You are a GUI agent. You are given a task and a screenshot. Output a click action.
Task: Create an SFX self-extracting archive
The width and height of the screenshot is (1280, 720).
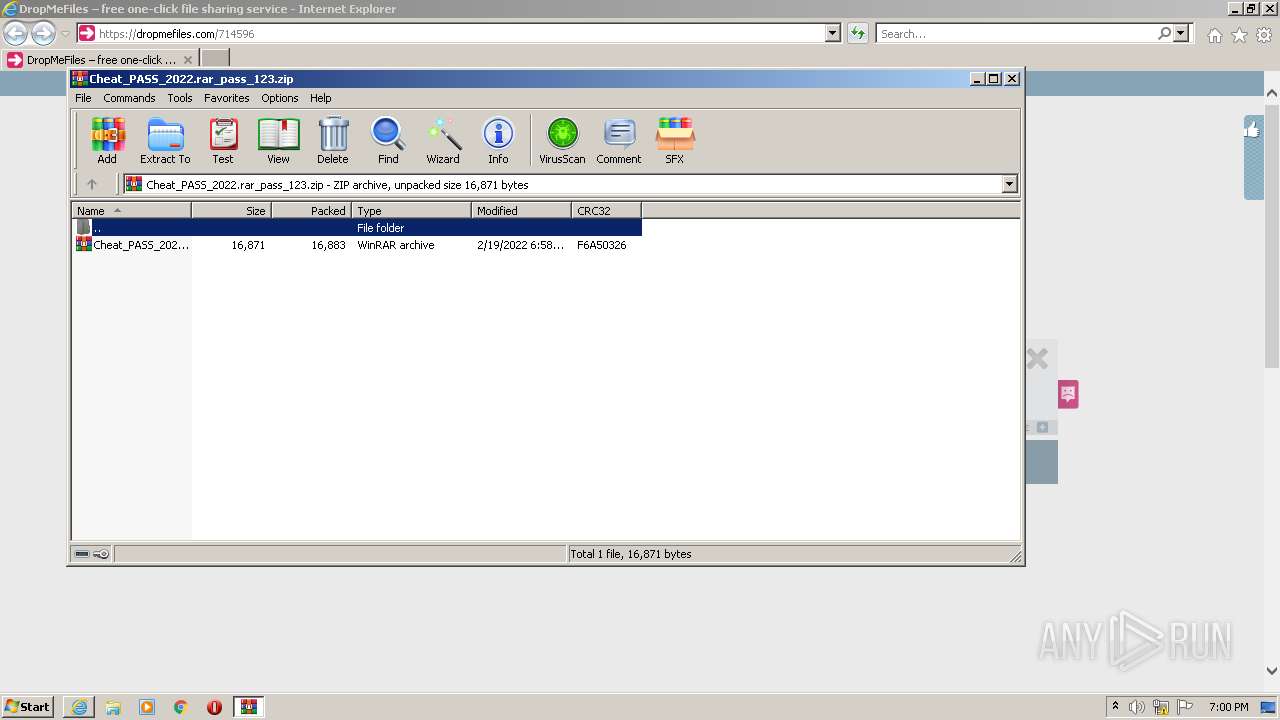pos(675,140)
